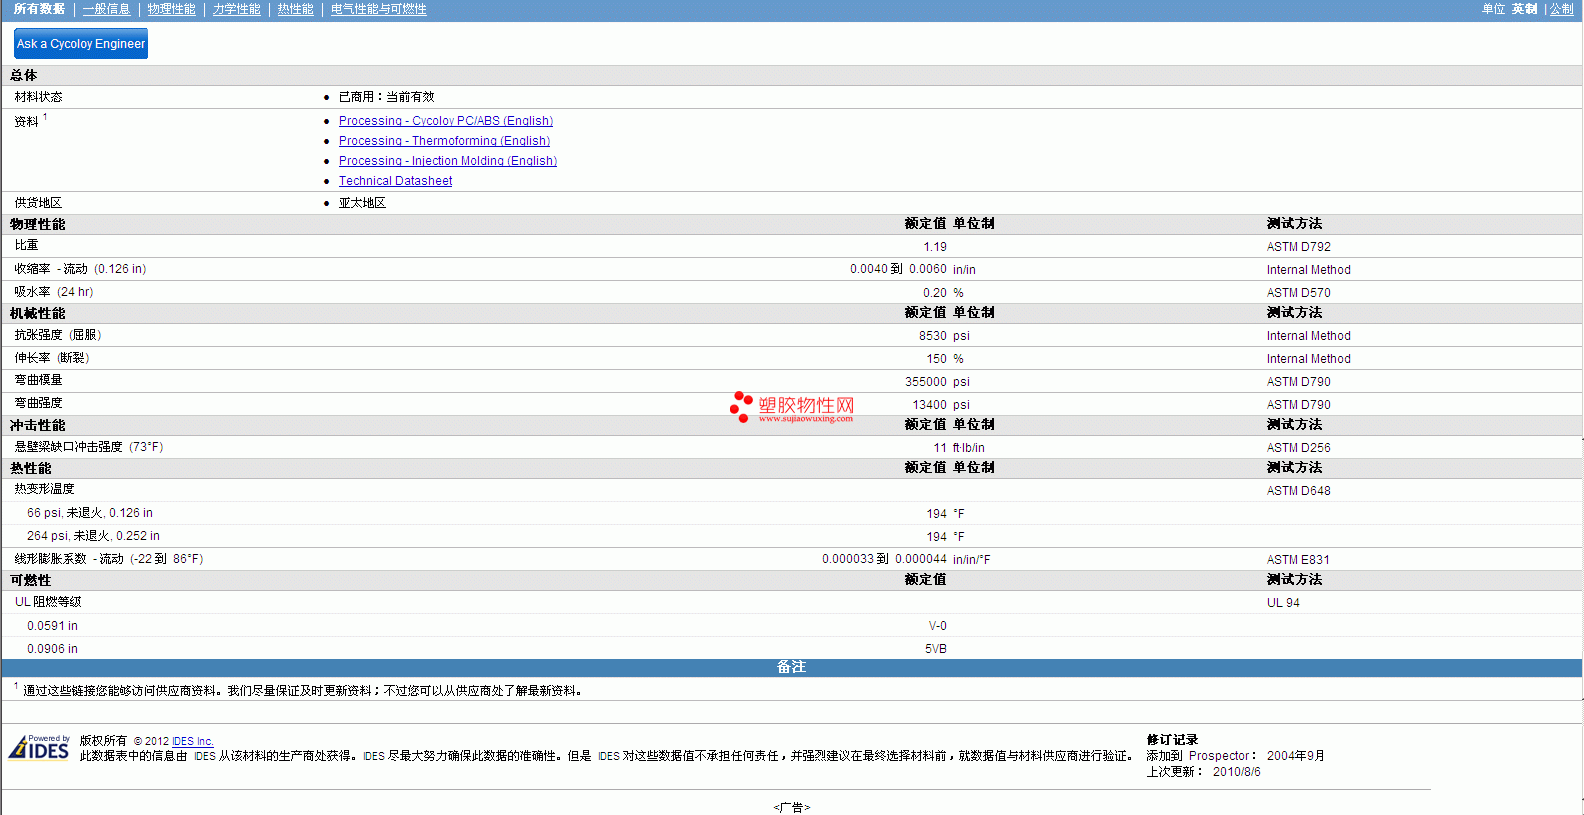Select the 总体 section header
This screenshot has width=1584, height=815.
click(x=24, y=75)
